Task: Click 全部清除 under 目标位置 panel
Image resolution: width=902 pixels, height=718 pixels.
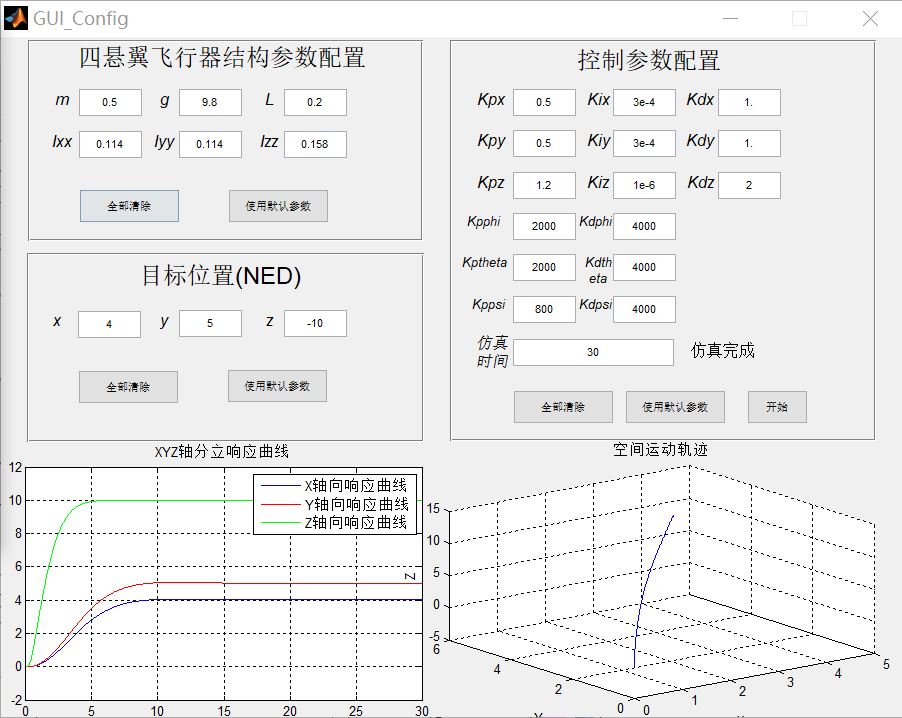Action: coord(129,386)
